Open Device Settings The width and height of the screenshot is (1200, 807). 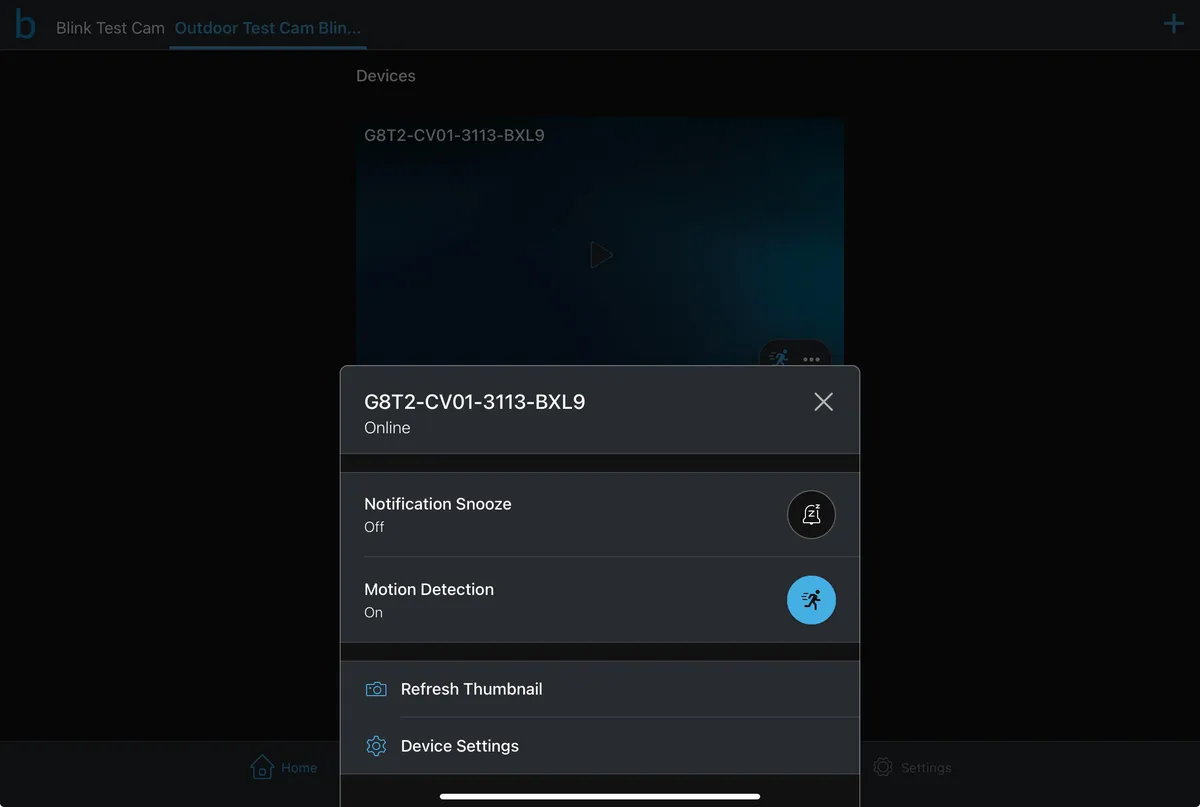(x=600, y=746)
